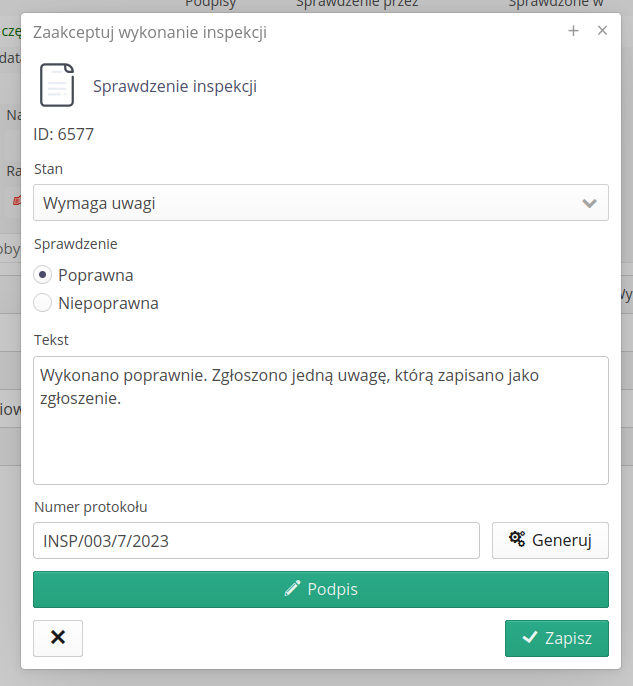Click the "Sprawdzenie inspekcji" heading text
The width and height of the screenshot is (633, 686).
tap(175, 86)
